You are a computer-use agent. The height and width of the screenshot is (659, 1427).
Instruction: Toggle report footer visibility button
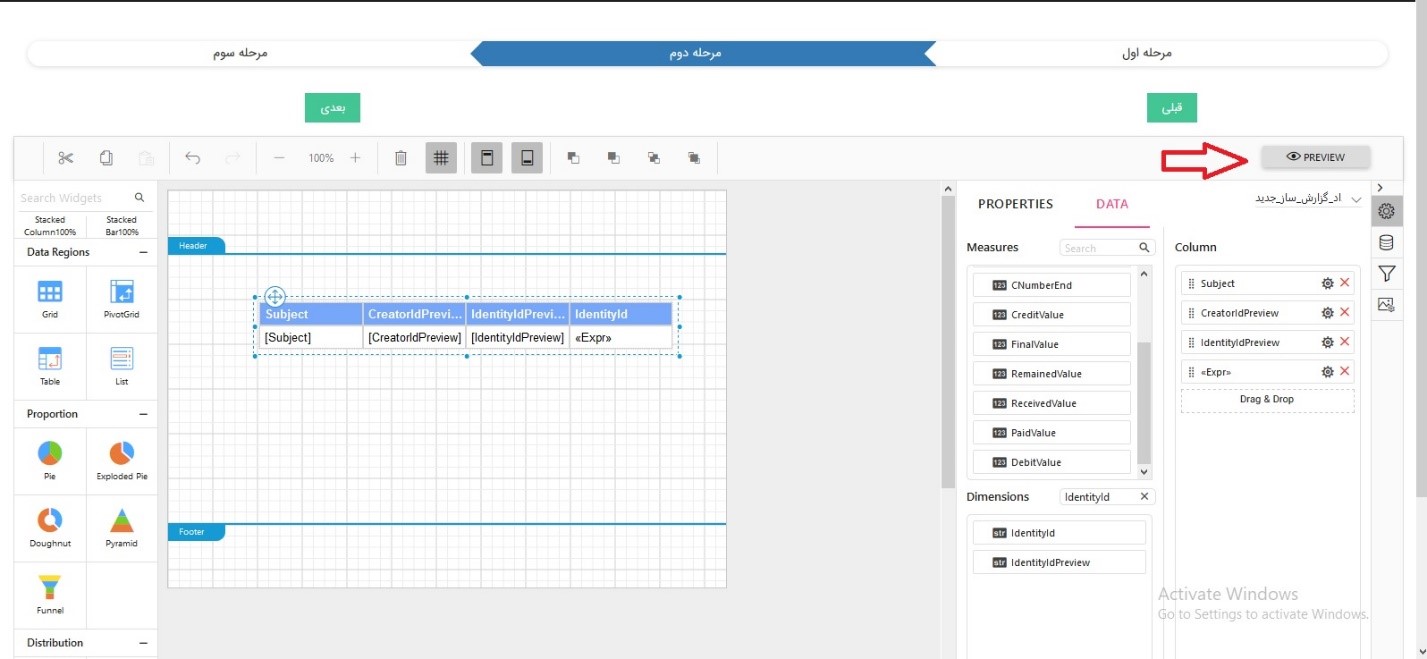coord(527,158)
